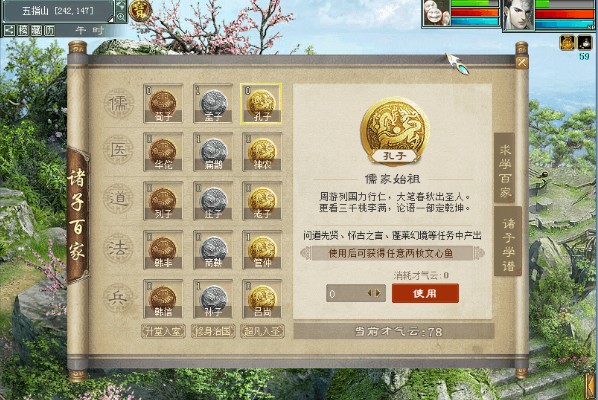Switch to the 求学百家 side tab

pos(505,167)
